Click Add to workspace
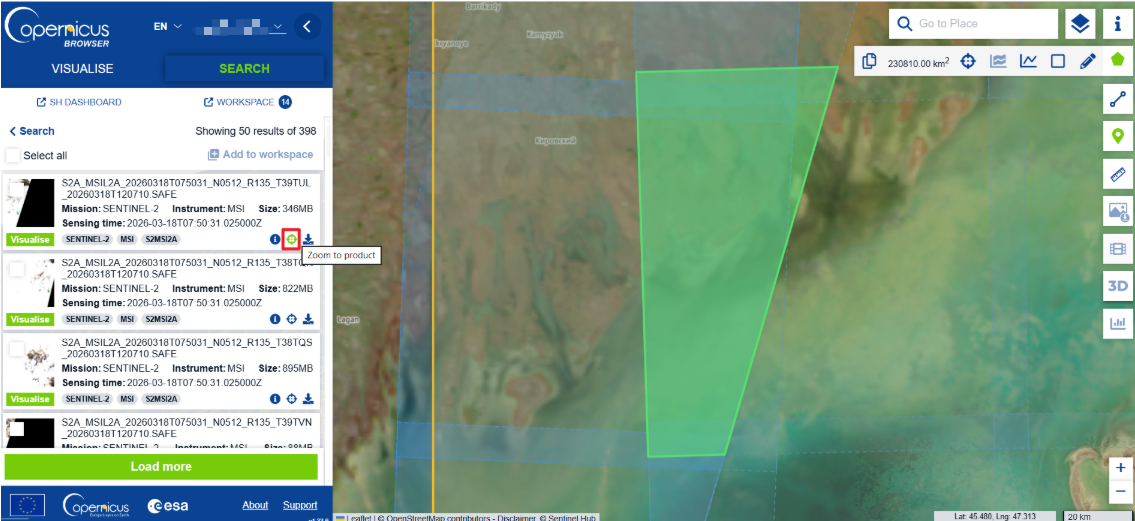Screen dimensions: 1135x521 coord(261,154)
